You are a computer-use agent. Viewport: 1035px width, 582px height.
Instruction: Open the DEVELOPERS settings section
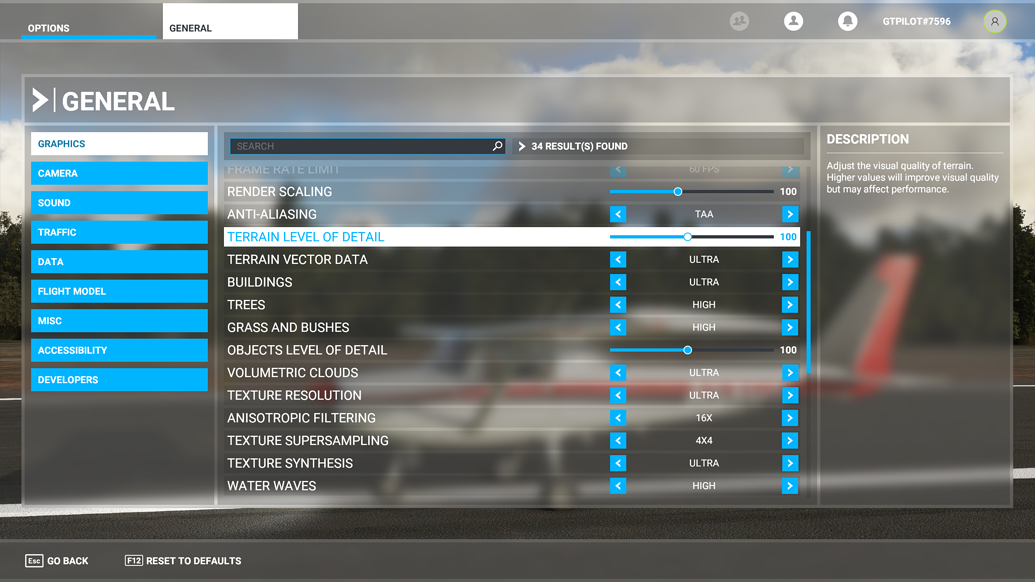pyautogui.click(x=119, y=379)
